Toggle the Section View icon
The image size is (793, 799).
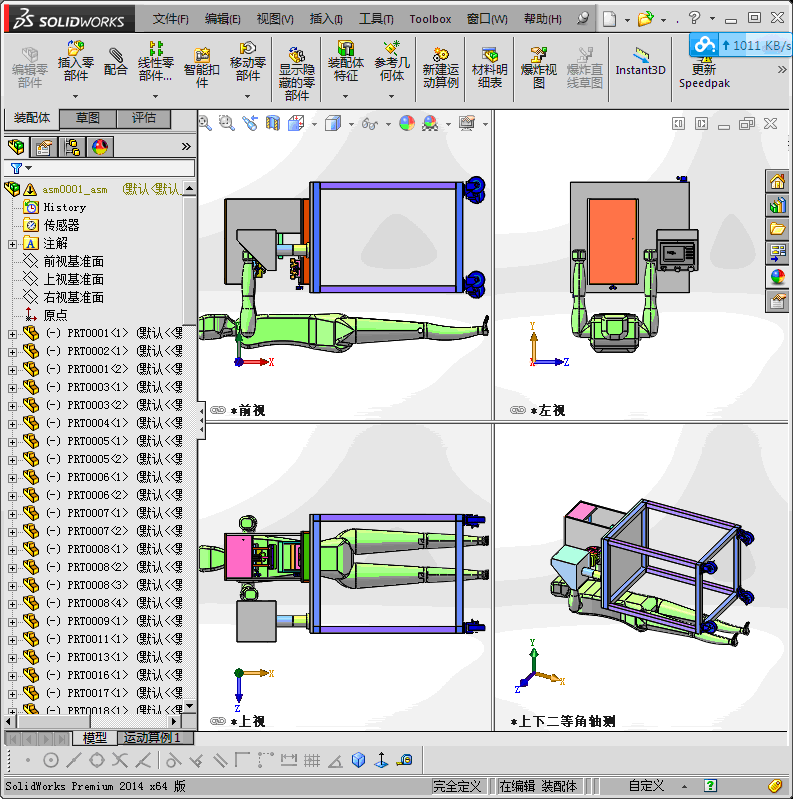[x=273, y=123]
